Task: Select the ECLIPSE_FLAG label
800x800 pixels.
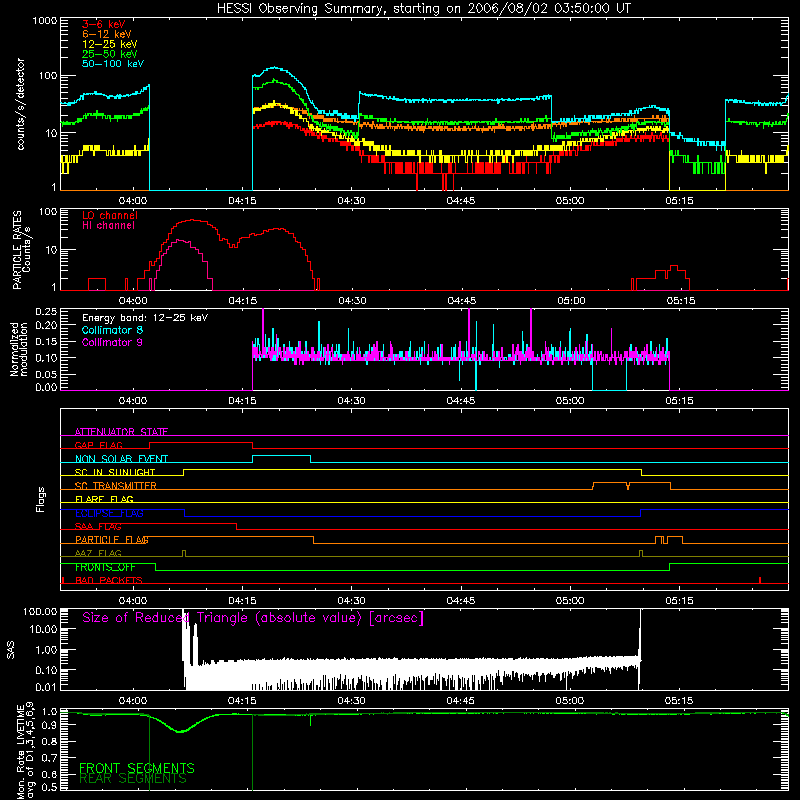Action: 109,513
